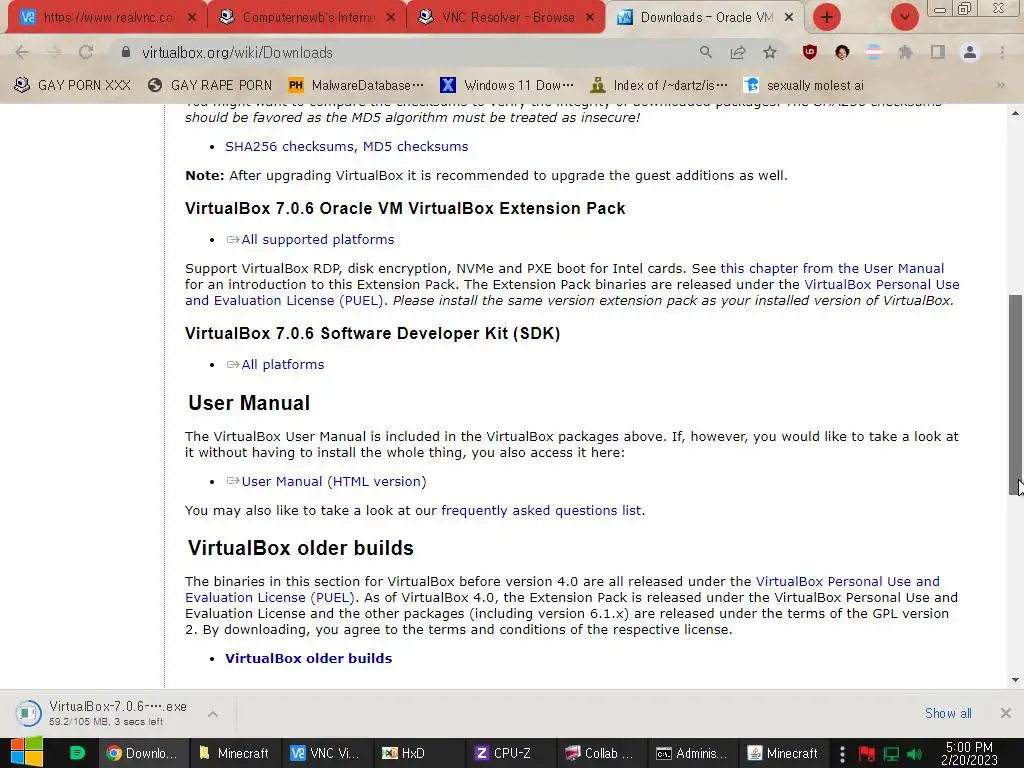View site information via the lock icon

(126, 52)
